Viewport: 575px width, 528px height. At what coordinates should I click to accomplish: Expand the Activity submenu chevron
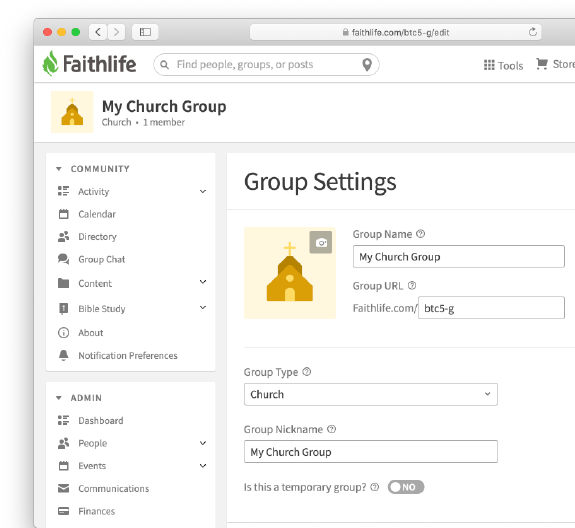[x=203, y=191]
